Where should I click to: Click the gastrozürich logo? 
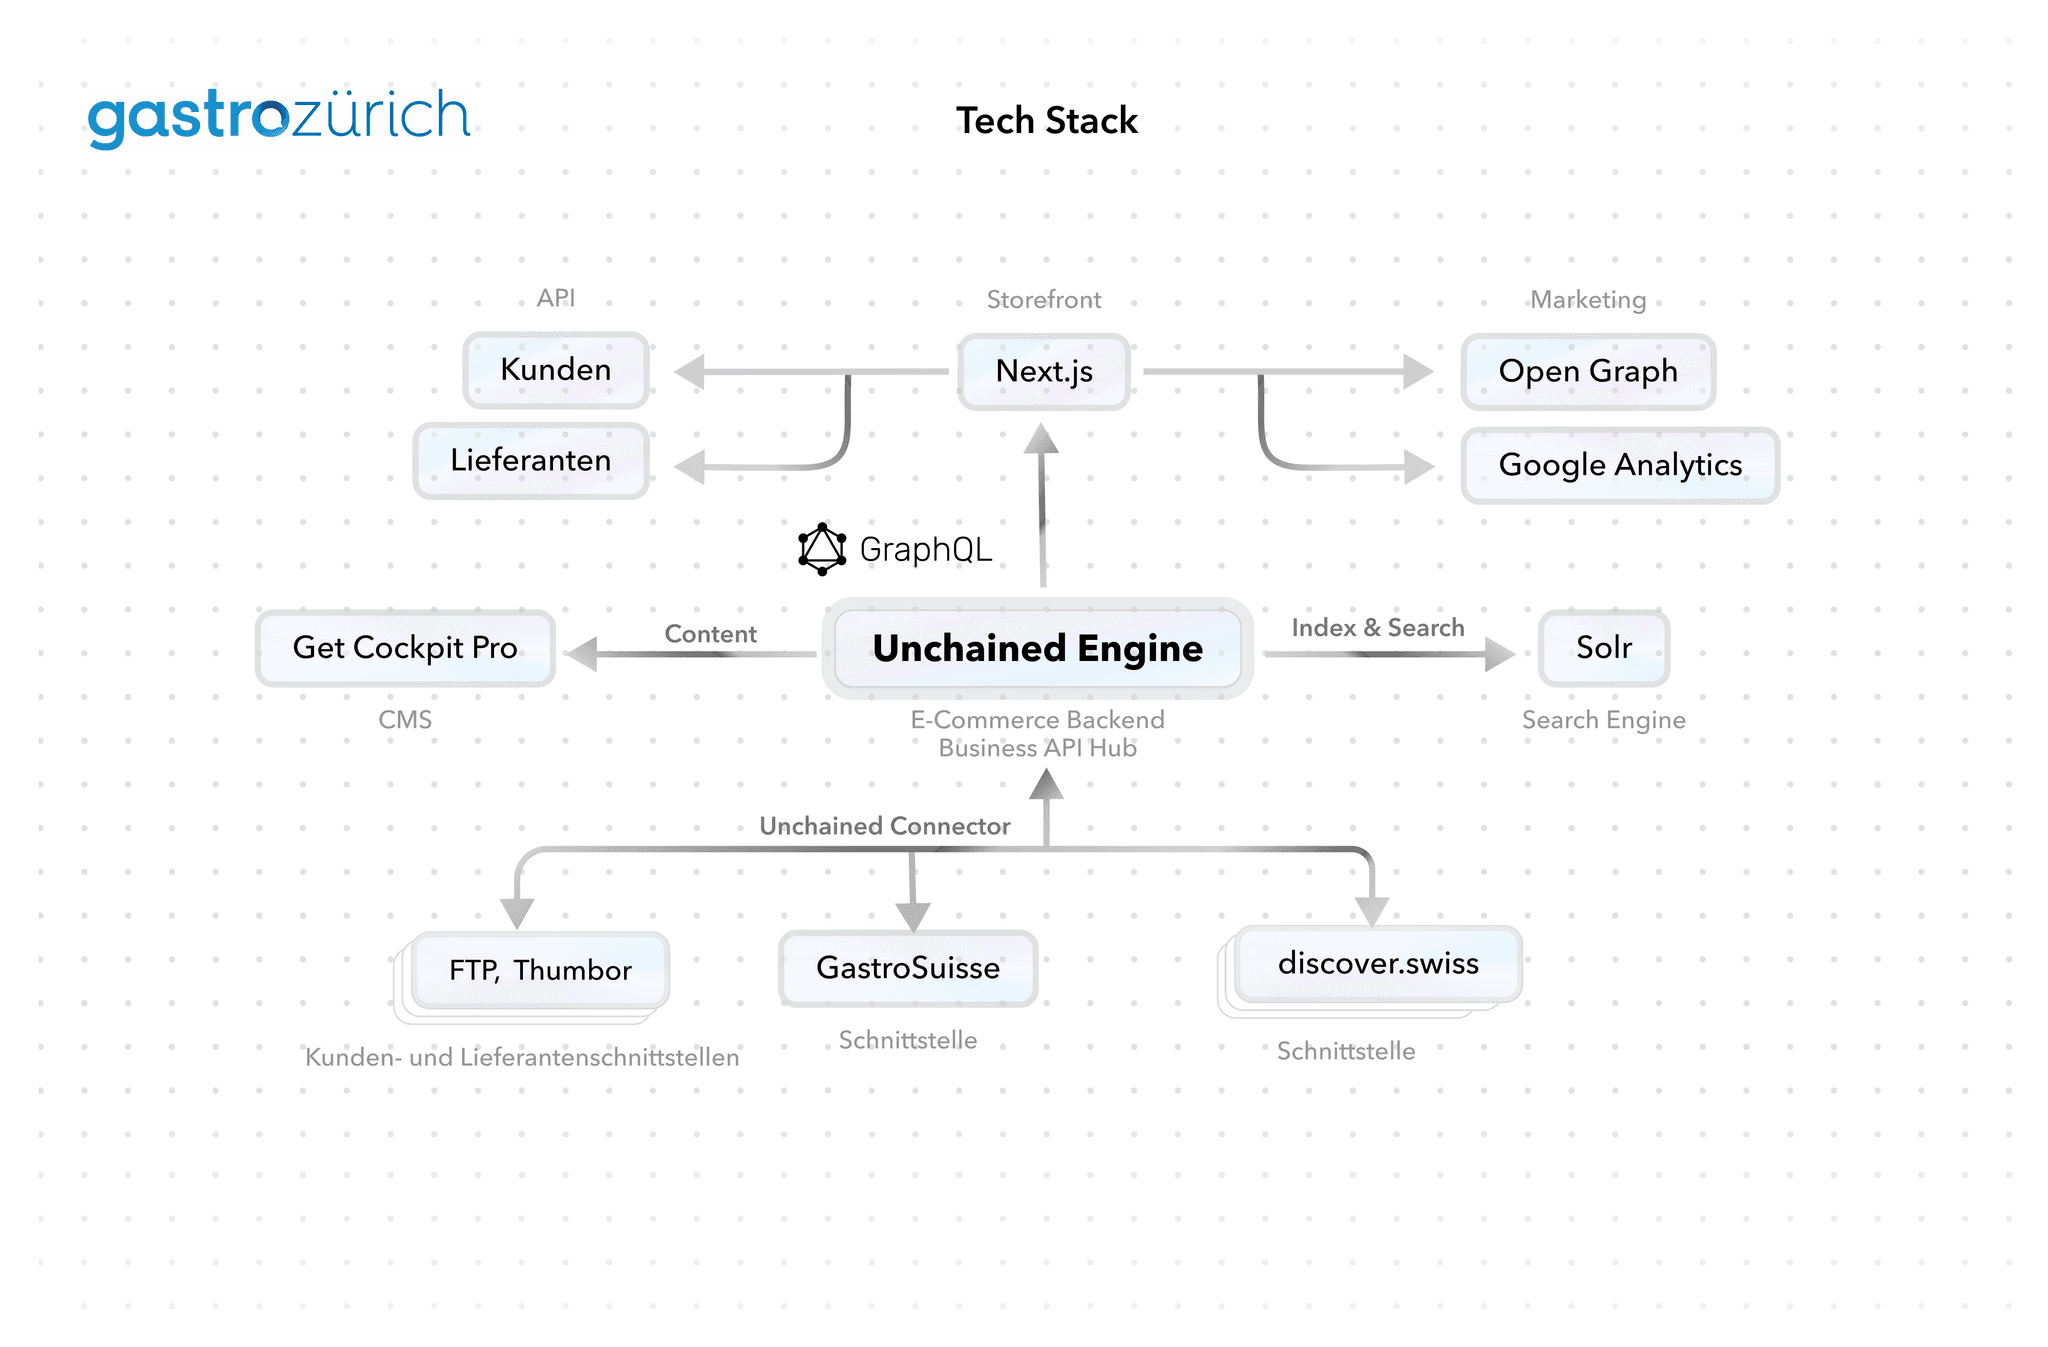point(279,118)
